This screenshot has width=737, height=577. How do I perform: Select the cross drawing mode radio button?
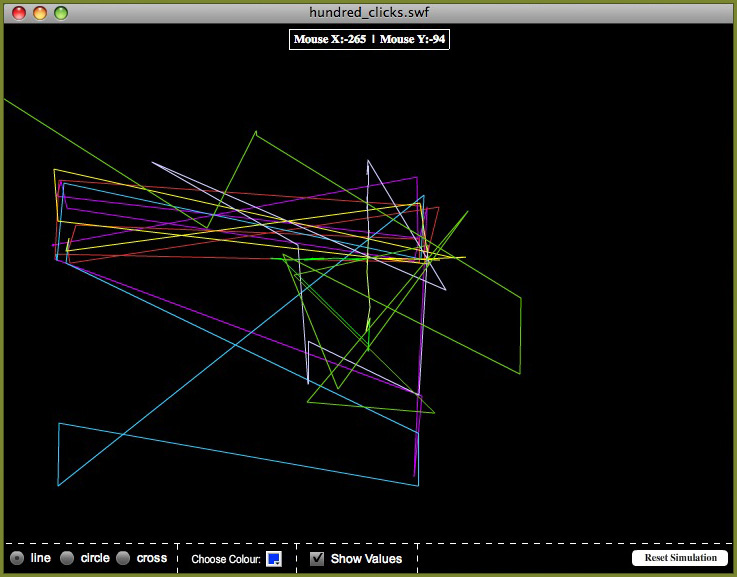click(123, 558)
